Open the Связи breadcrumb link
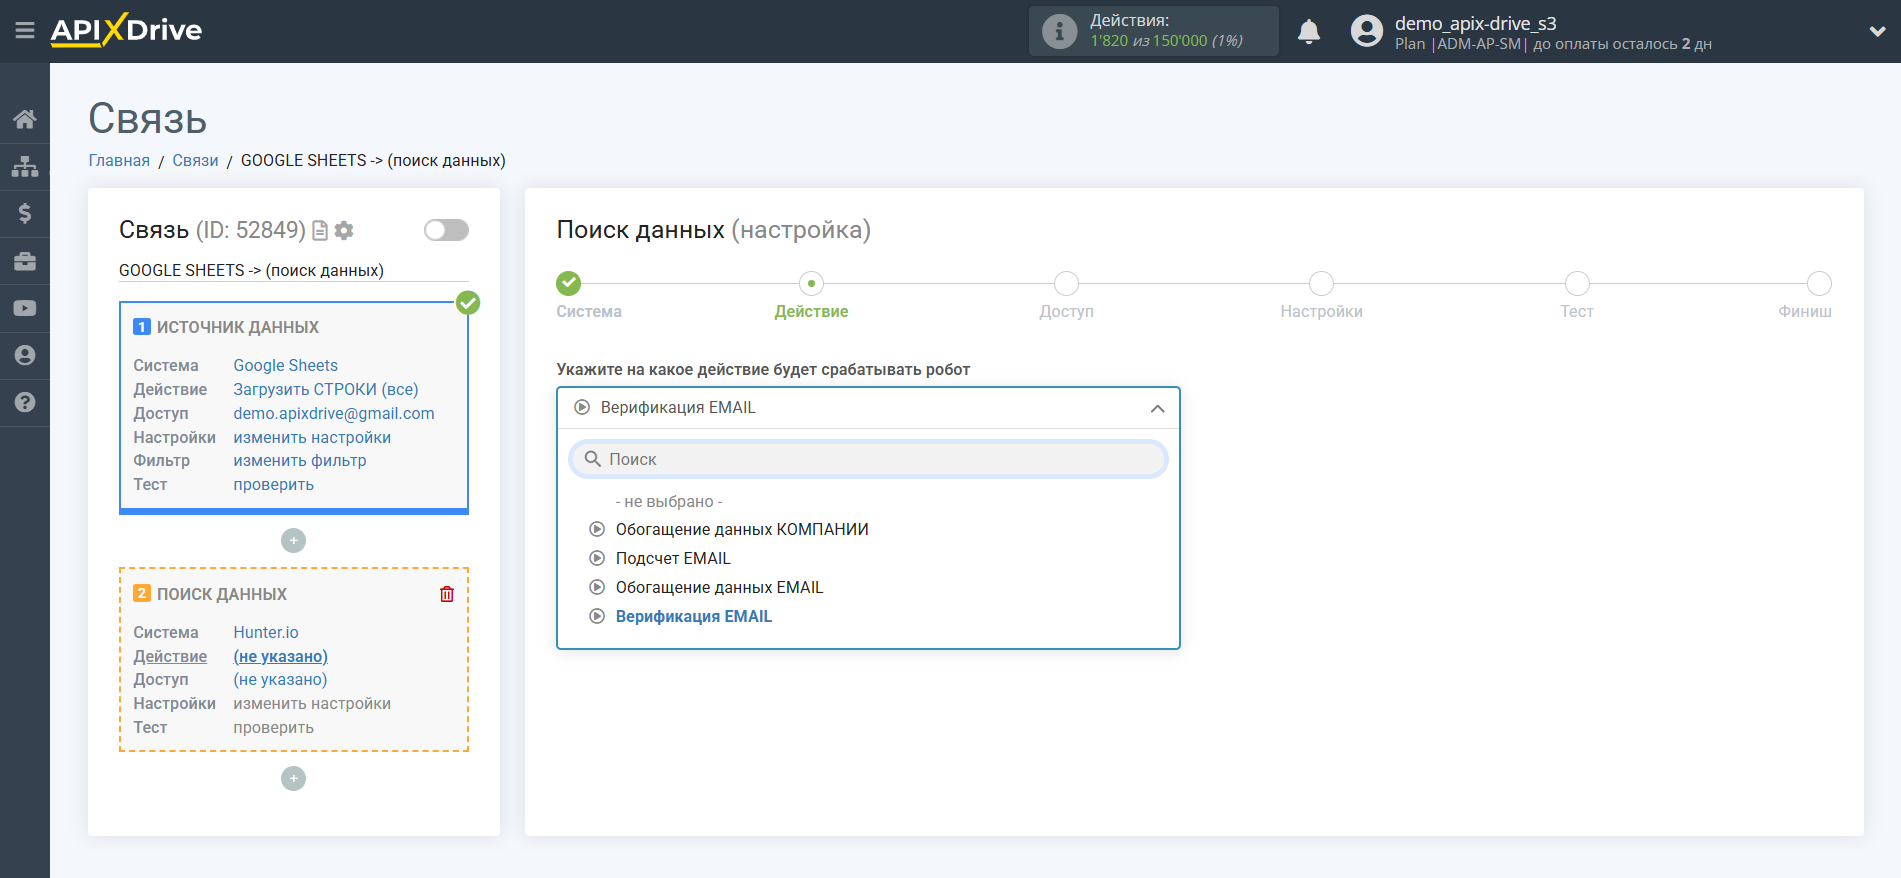Image resolution: width=1901 pixels, height=878 pixels. coord(195,160)
